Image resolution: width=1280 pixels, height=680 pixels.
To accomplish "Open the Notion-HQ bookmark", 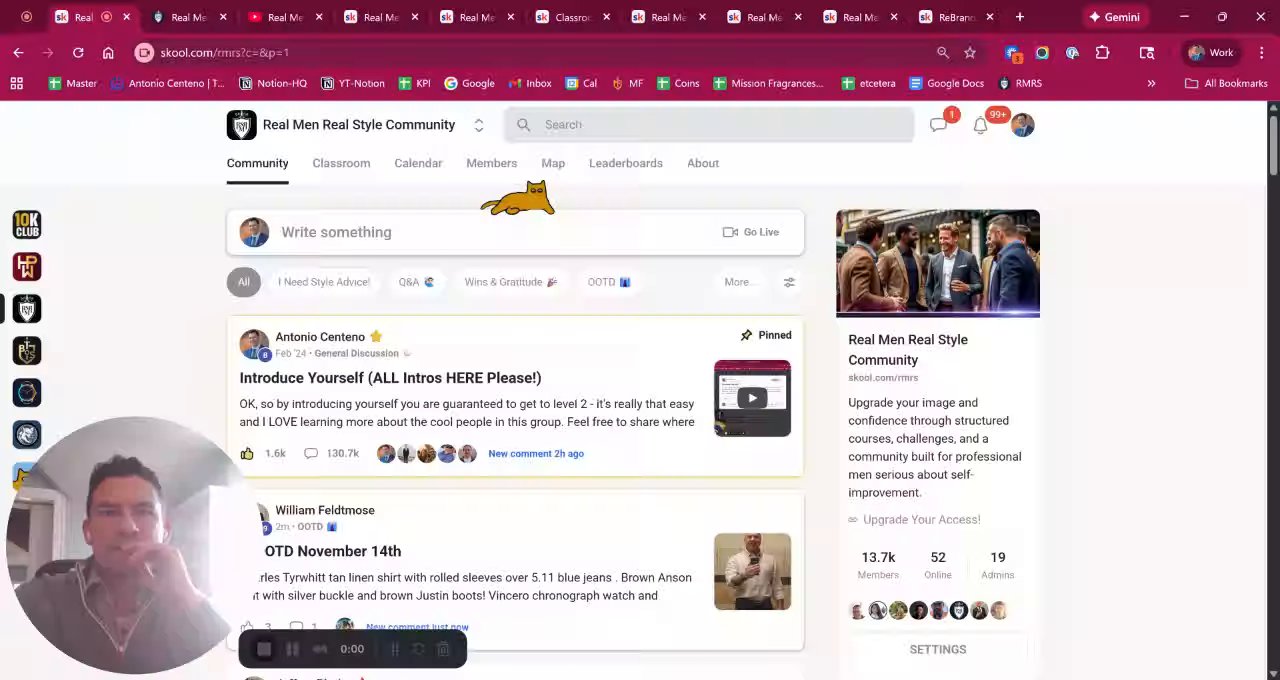I will tap(273, 84).
